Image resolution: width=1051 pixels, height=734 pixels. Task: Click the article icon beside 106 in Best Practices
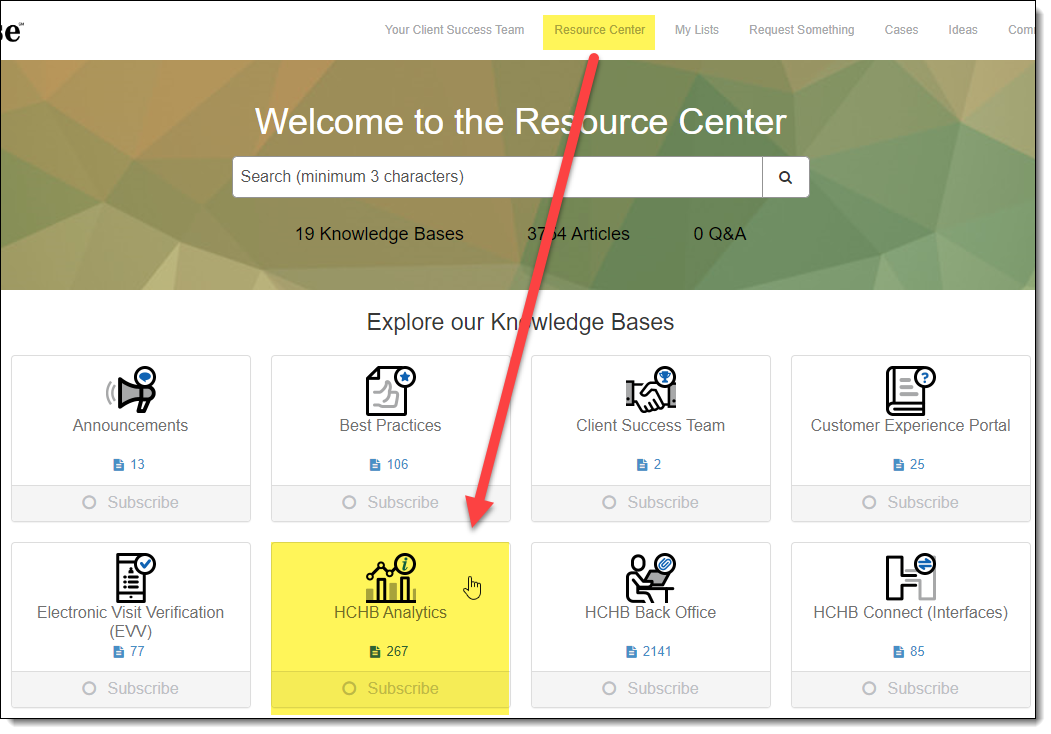point(375,465)
